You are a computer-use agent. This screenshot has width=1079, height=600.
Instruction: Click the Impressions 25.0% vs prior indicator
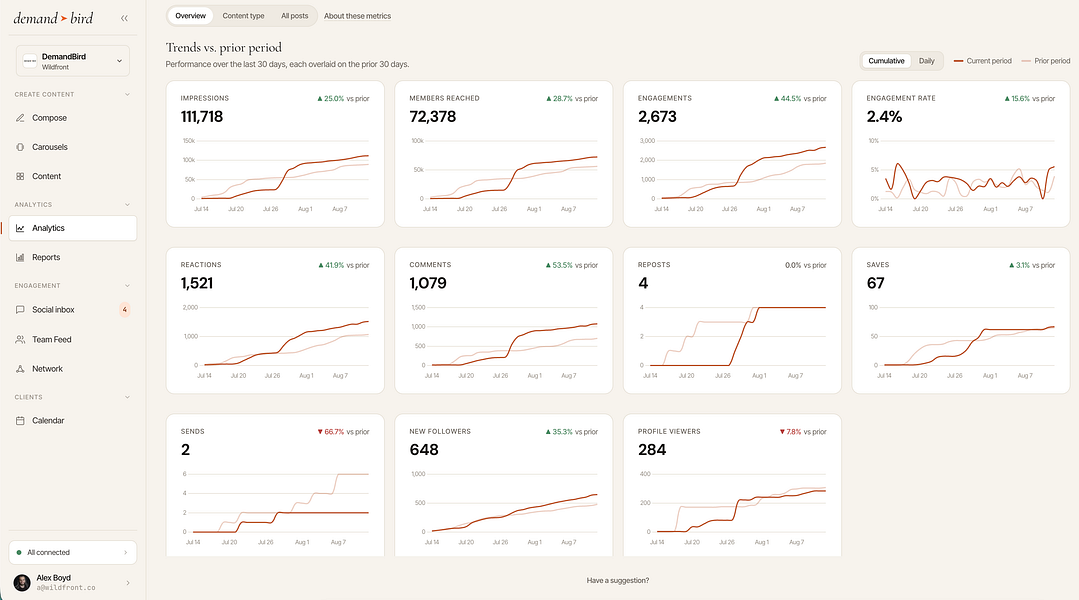343,99
